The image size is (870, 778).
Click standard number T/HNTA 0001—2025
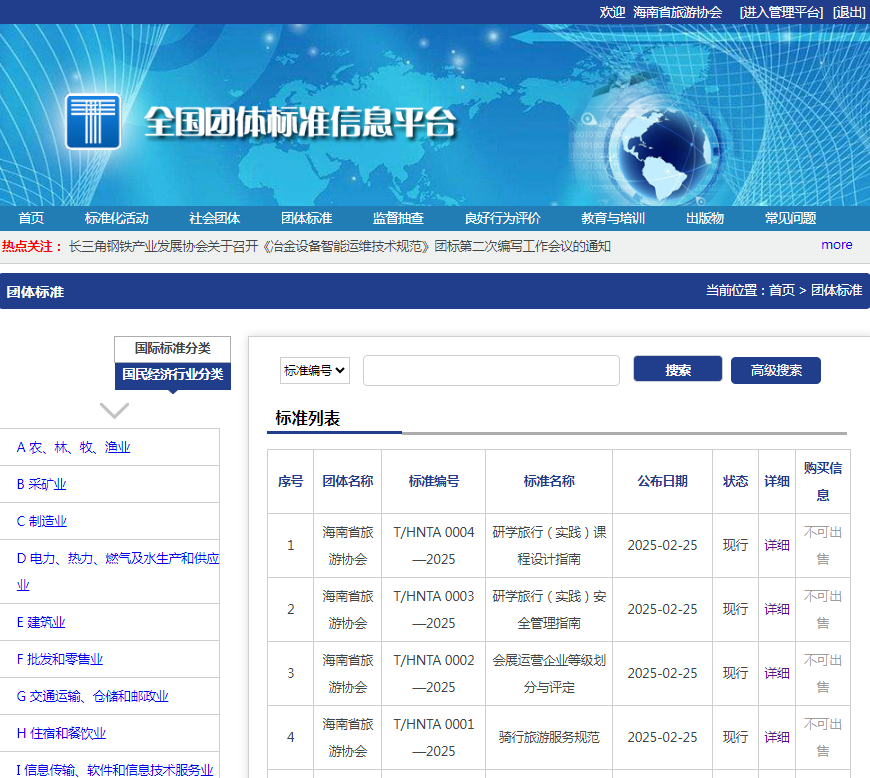click(x=434, y=737)
